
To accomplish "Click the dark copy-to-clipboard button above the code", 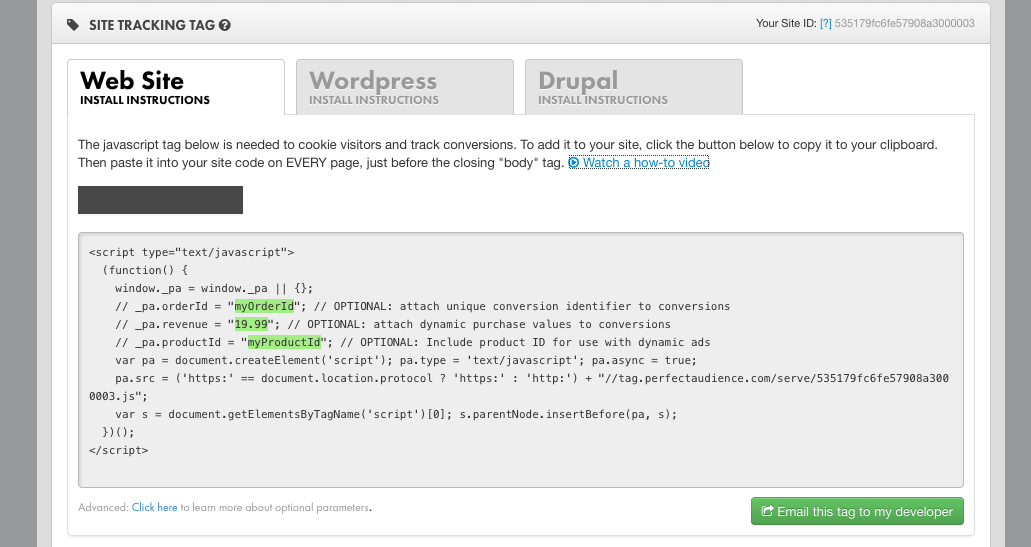I will coord(160,200).
